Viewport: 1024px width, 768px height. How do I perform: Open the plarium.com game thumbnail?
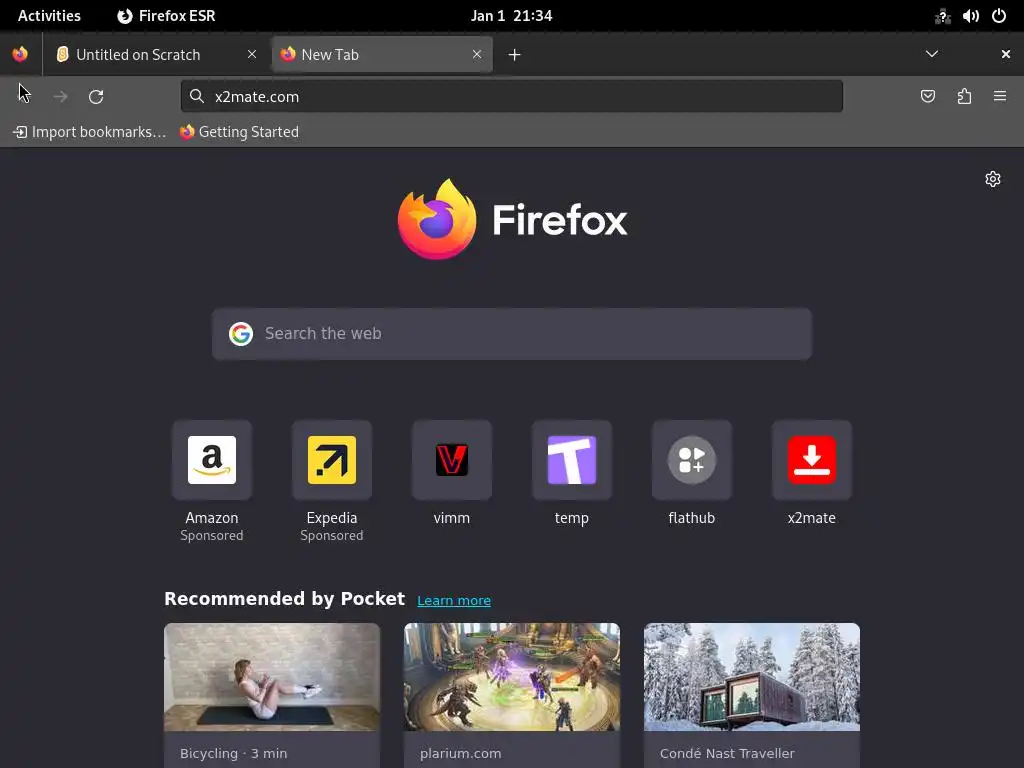click(511, 677)
